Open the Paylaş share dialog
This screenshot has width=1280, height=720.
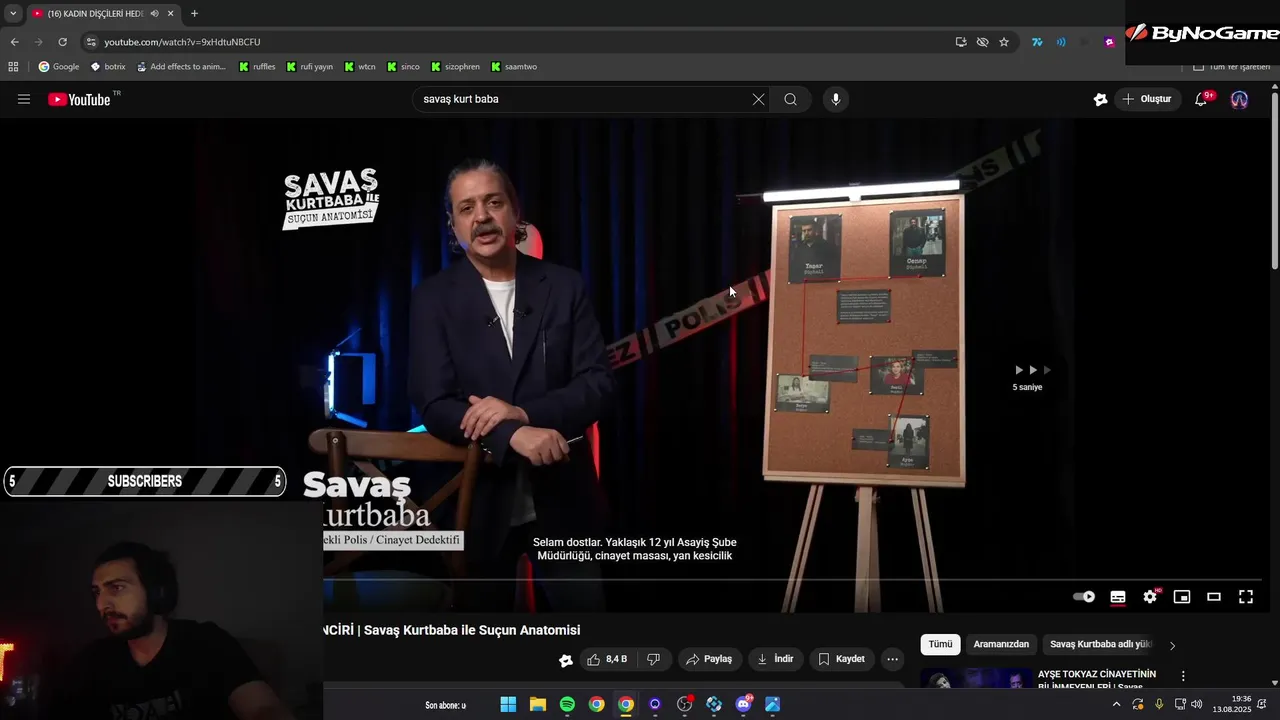709,659
